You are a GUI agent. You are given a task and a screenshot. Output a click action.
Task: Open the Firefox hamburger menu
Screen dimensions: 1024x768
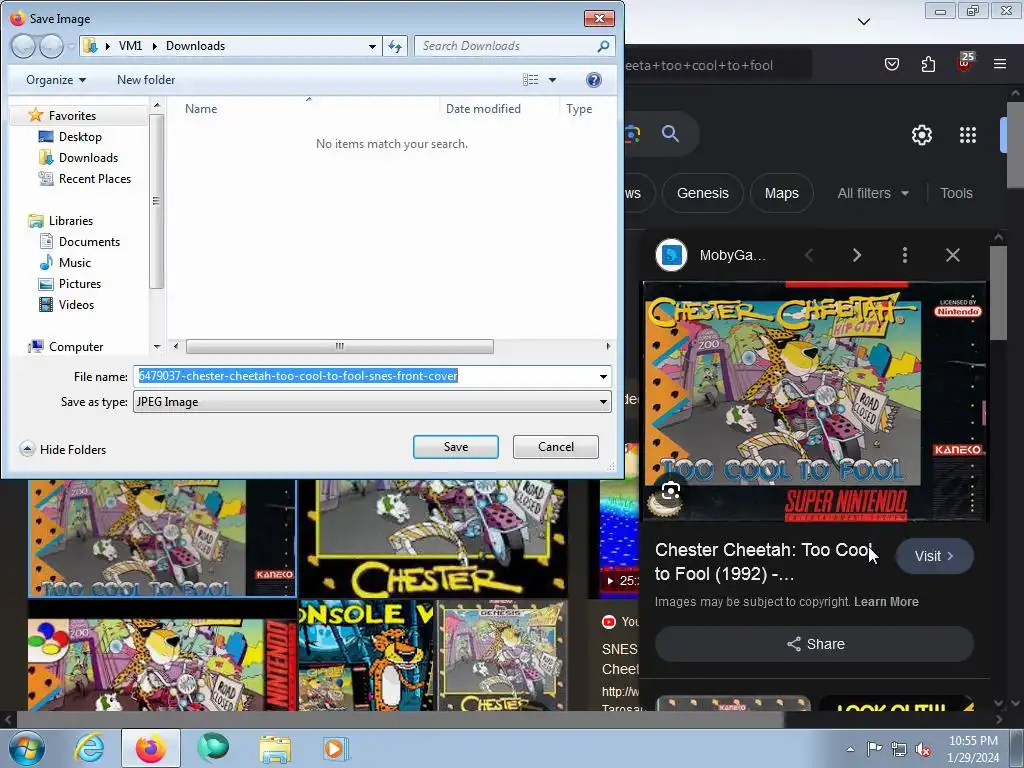coord(1000,64)
